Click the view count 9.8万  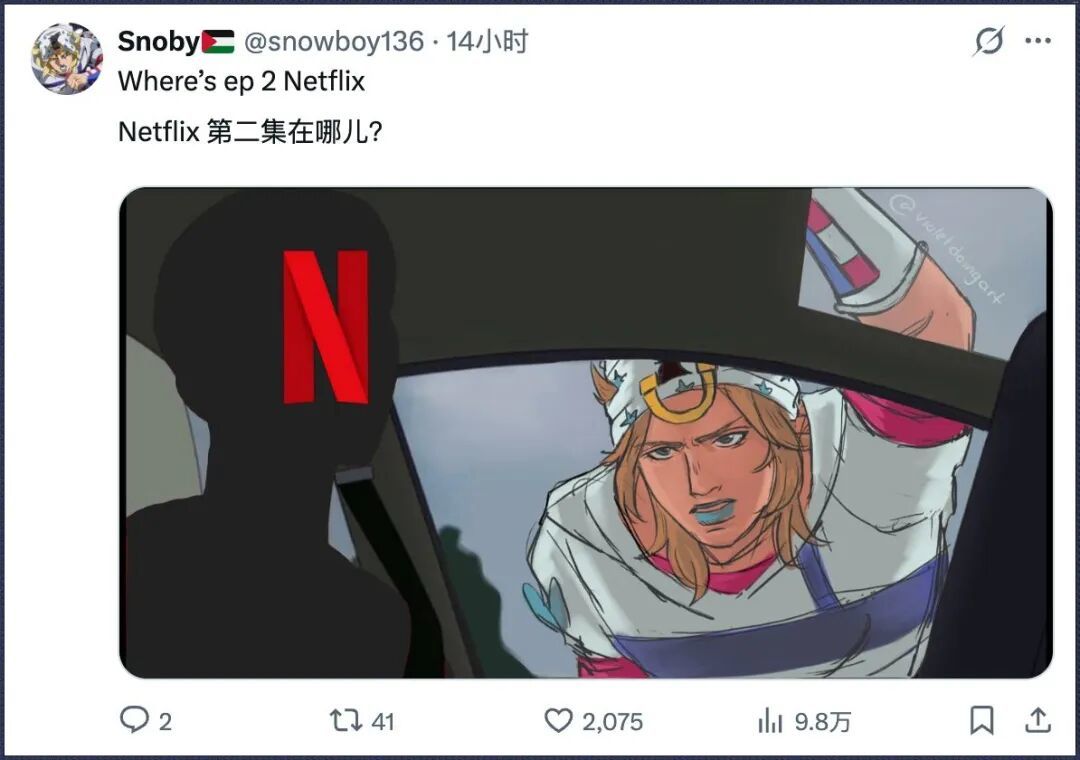tap(822, 722)
